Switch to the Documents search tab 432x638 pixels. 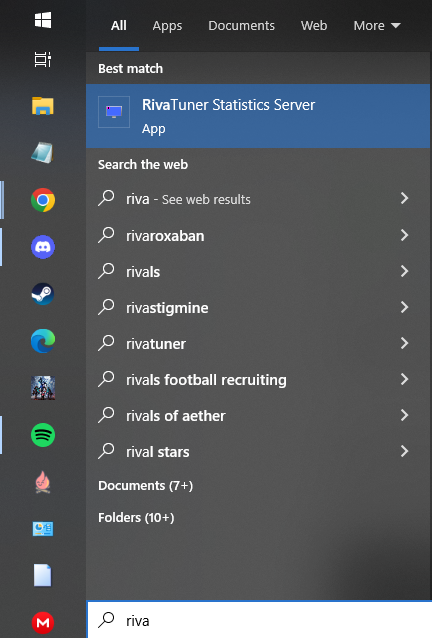tap(241, 26)
